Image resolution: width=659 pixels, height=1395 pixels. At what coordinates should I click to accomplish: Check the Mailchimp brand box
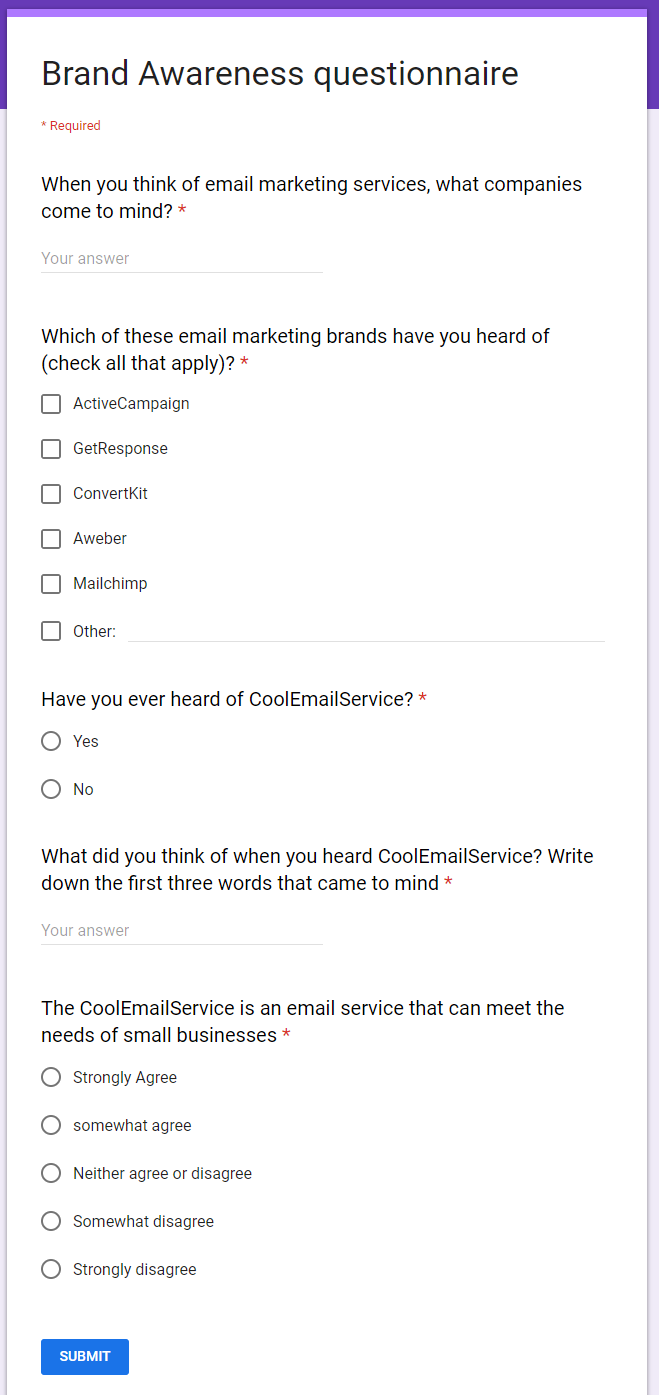51,584
